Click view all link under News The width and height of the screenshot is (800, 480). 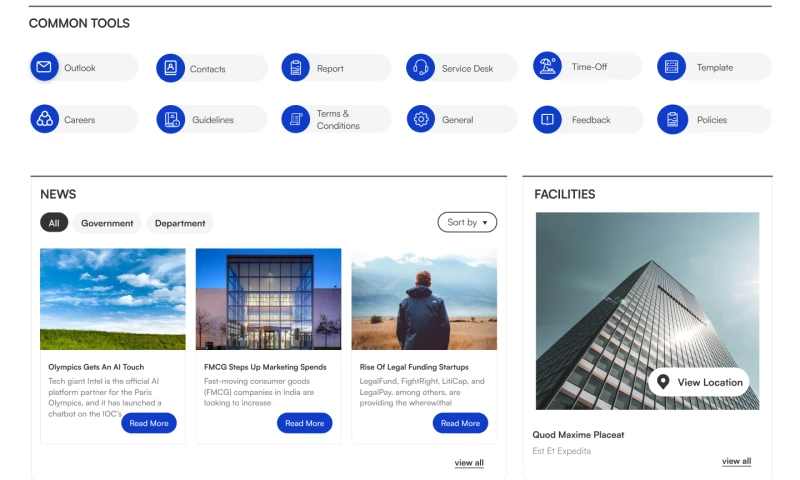pos(469,463)
